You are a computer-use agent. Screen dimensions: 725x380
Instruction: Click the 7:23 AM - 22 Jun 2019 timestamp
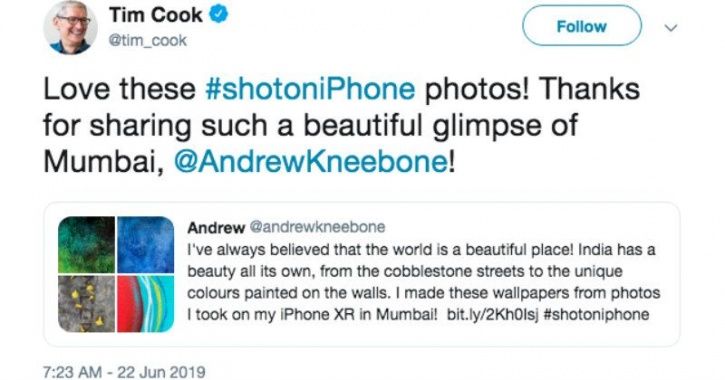(x=124, y=372)
